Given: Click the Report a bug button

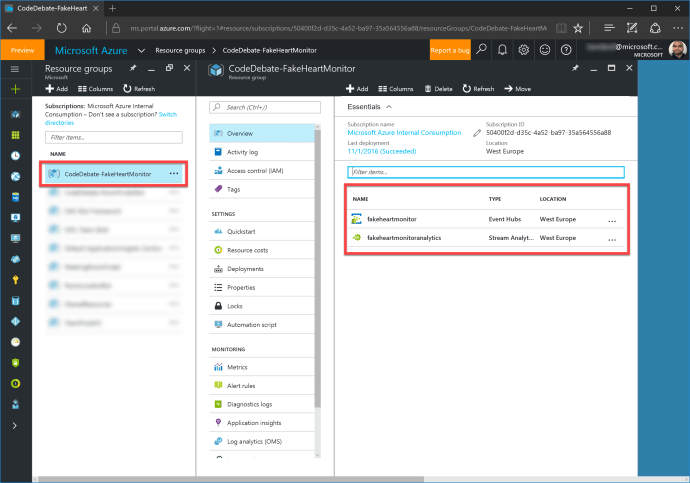Looking at the screenshot, I should [x=449, y=49].
